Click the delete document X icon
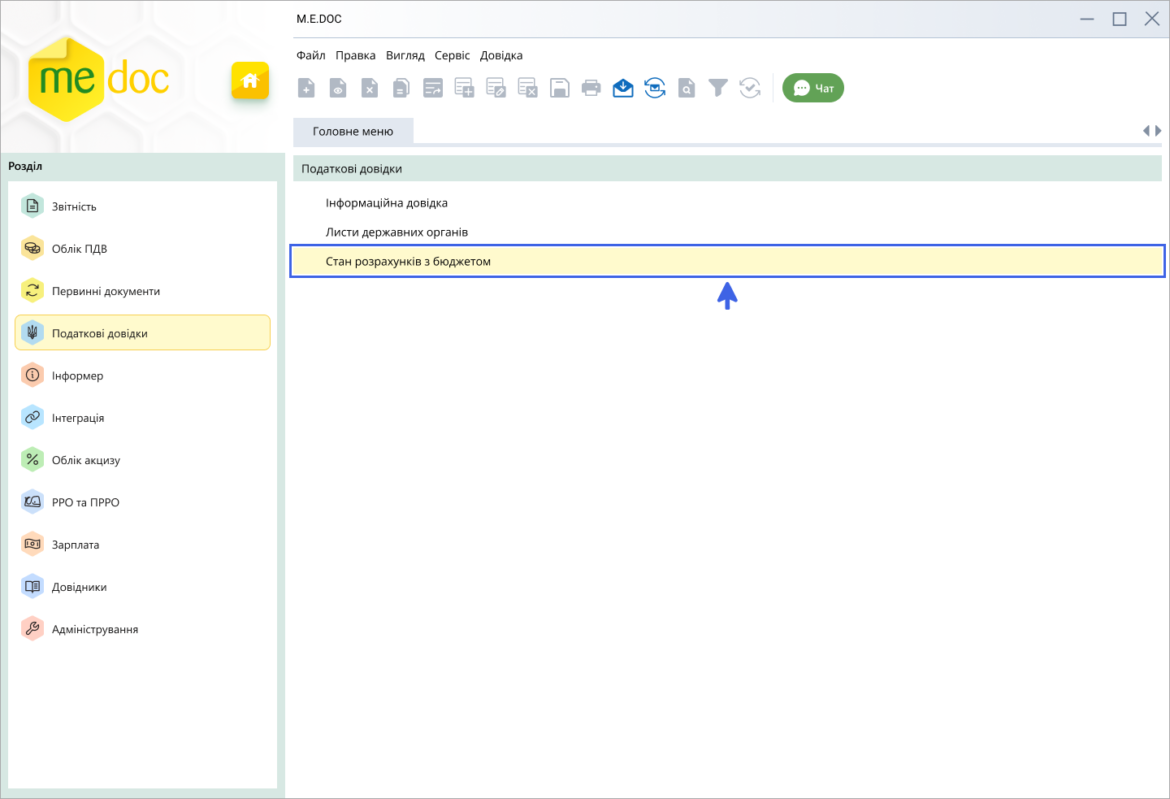 point(369,88)
